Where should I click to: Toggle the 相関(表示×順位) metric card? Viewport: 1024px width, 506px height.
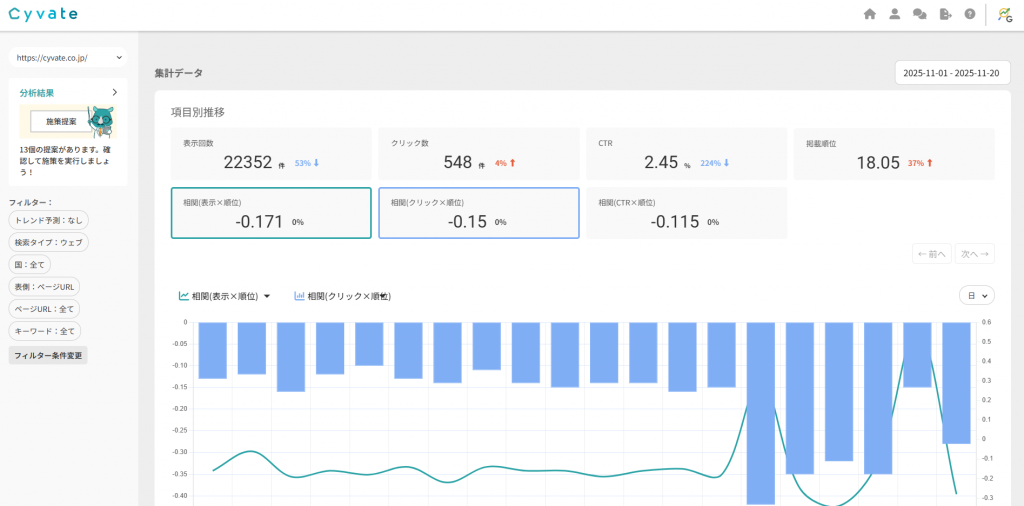click(271, 213)
